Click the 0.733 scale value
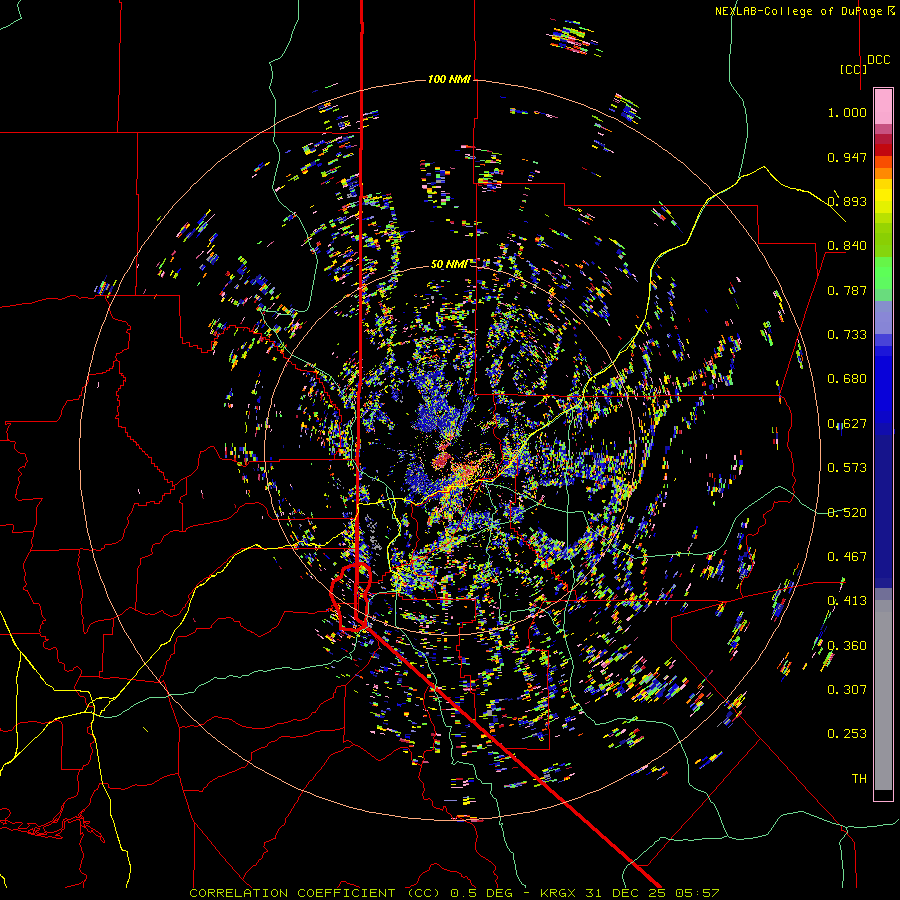 pos(847,335)
